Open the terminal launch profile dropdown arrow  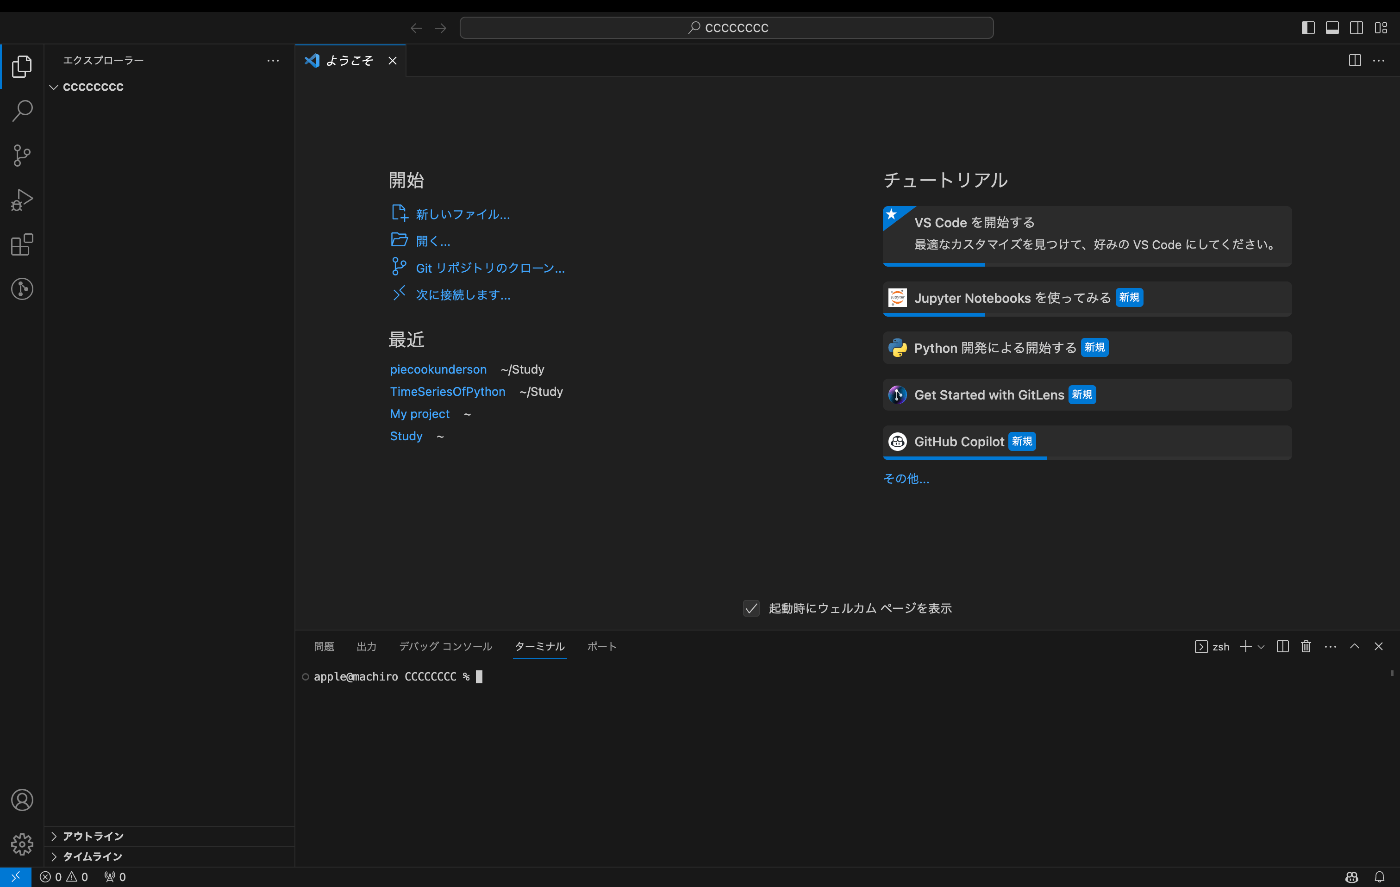click(1261, 647)
